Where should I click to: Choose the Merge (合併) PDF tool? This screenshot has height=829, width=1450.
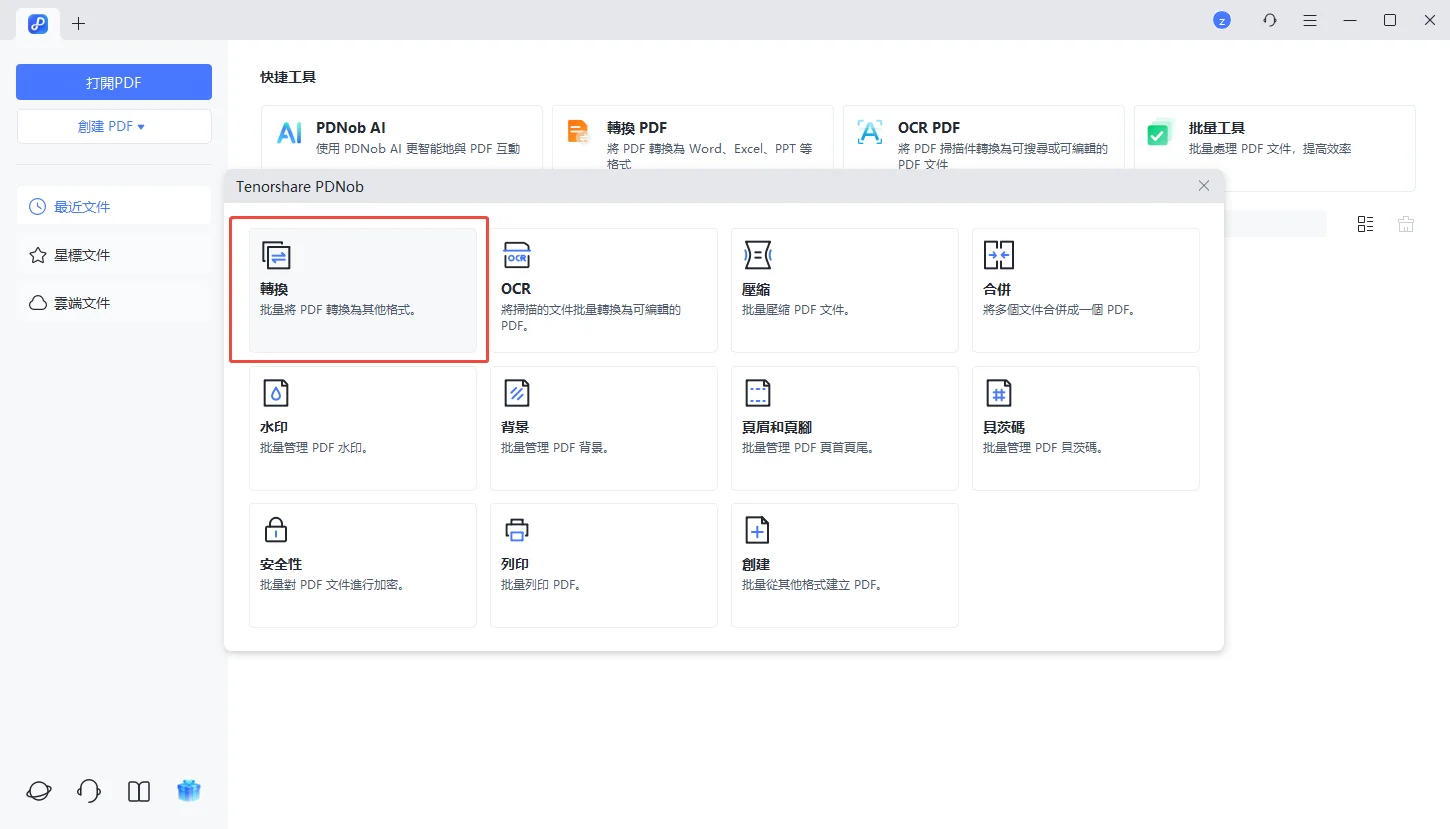pyautogui.click(x=1085, y=290)
